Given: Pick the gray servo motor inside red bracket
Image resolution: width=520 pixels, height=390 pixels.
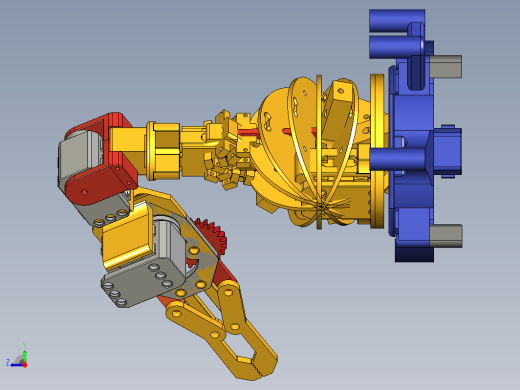Looking at the screenshot, I should coord(80,159).
